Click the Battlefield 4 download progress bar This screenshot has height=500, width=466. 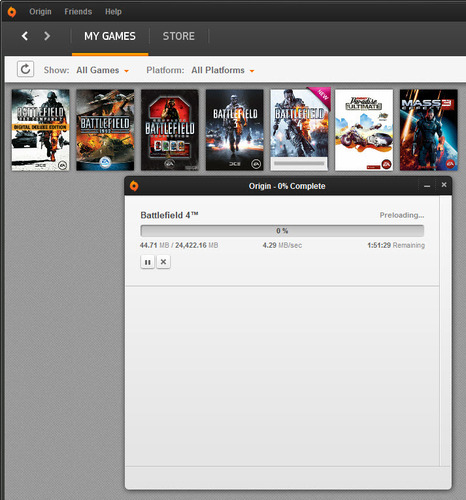[x=282, y=231]
